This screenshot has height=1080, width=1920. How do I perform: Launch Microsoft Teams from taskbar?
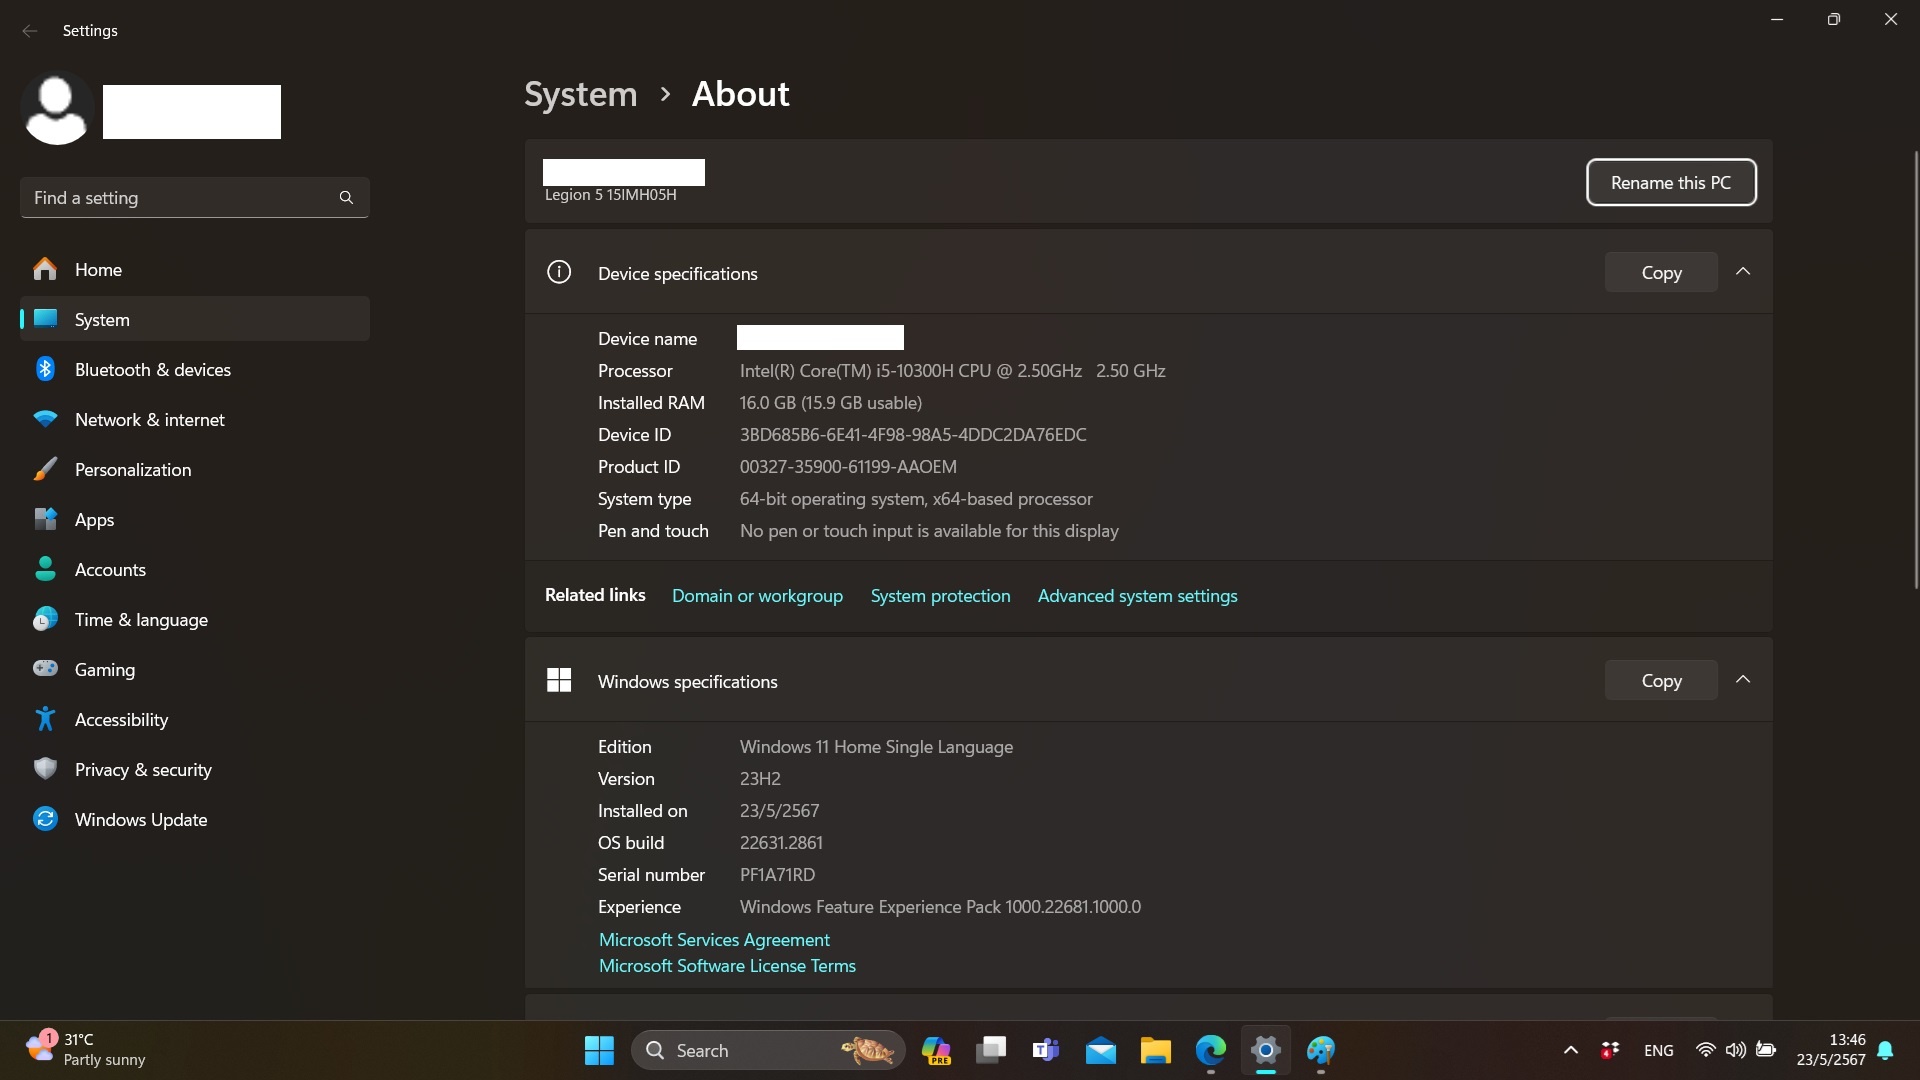(x=1046, y=1050)
